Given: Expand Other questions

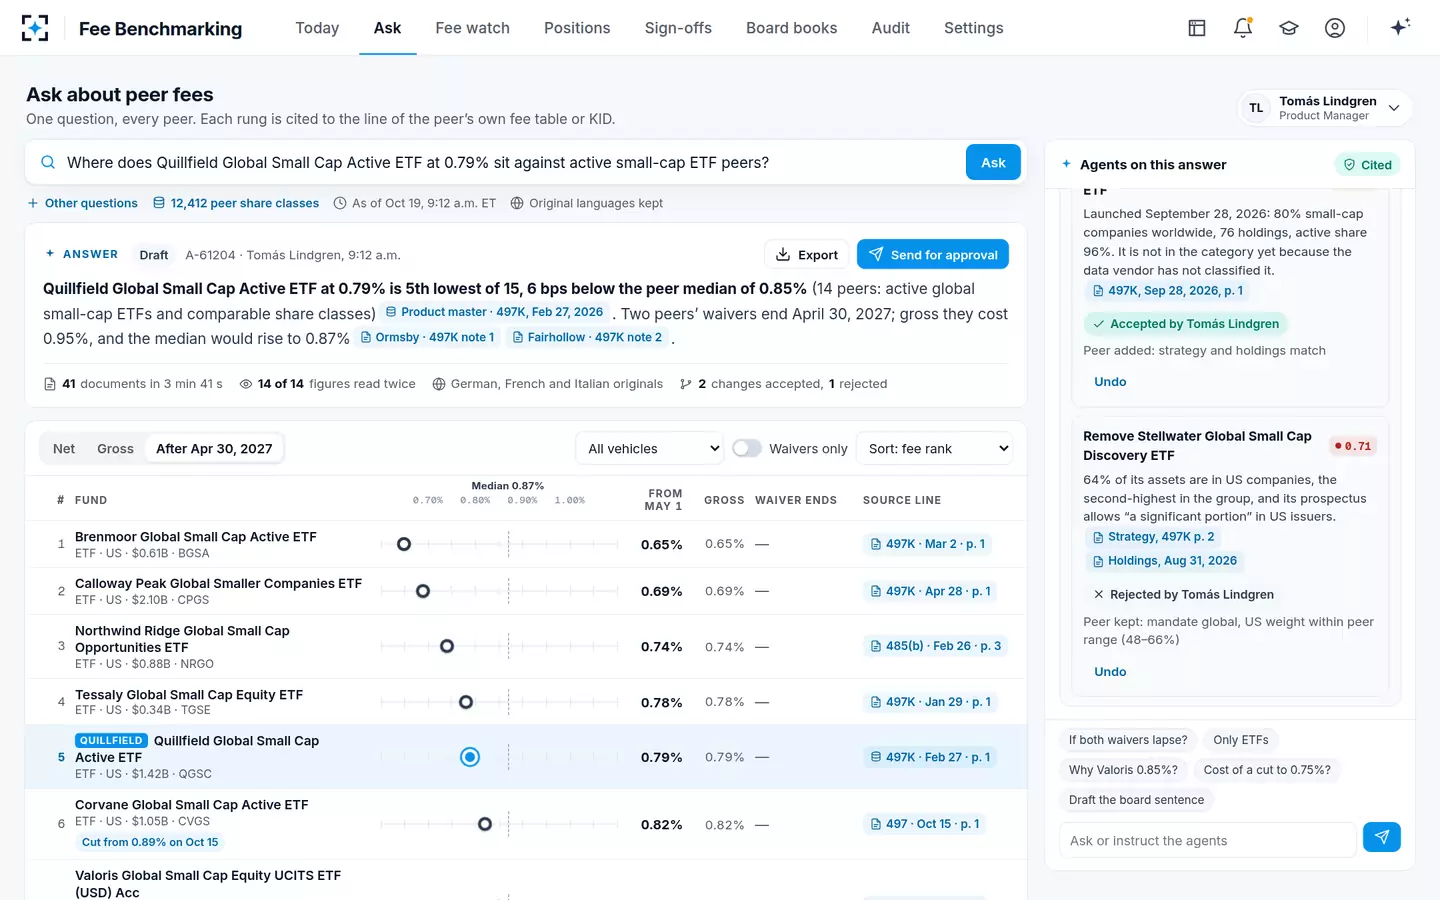Looking at the screenshot, I should pos(83,203).
